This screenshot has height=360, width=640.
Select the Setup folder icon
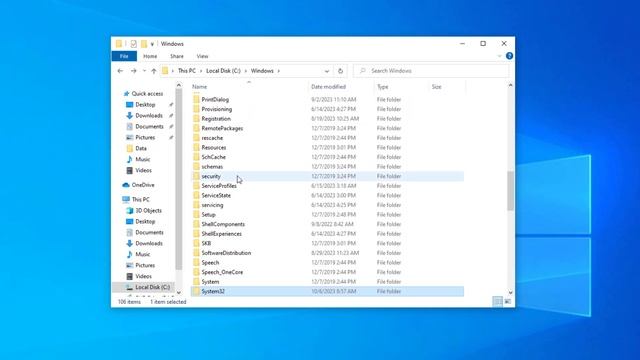tap(196, 215)
